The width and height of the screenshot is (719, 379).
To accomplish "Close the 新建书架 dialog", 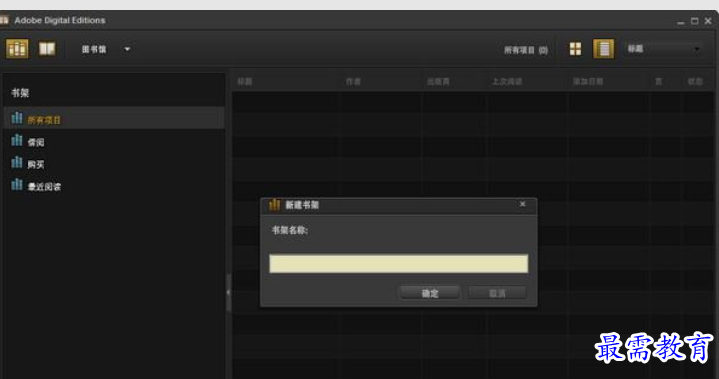I will point(522,204).
